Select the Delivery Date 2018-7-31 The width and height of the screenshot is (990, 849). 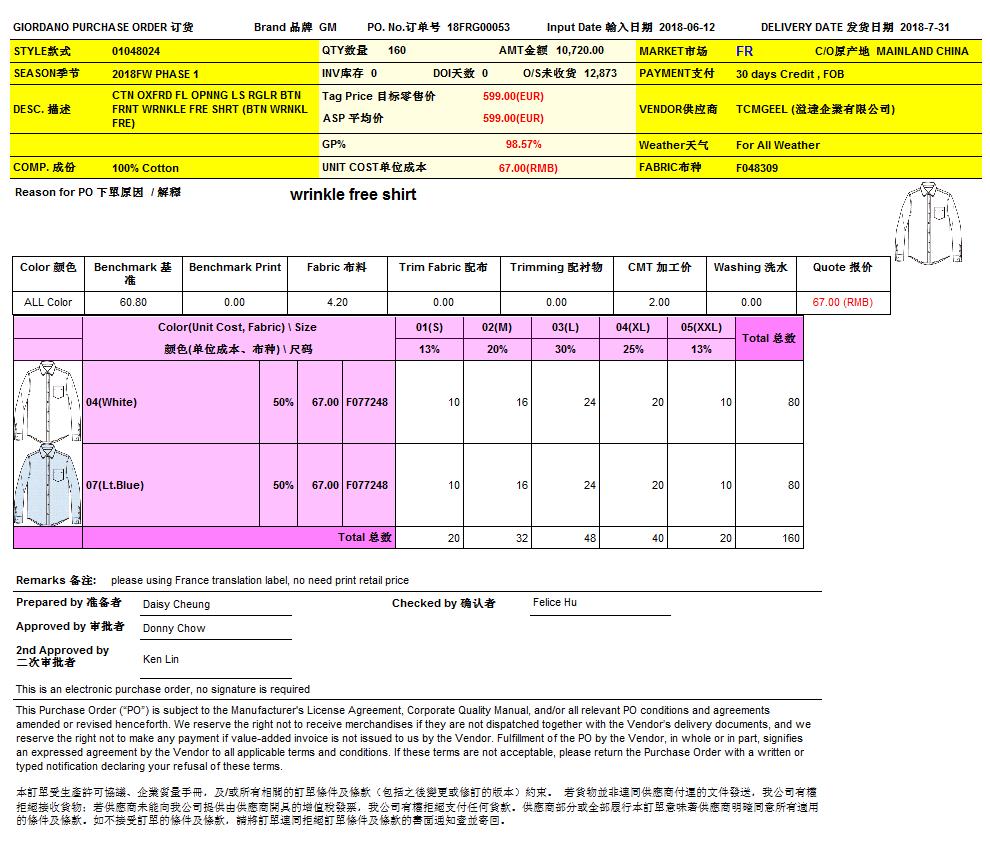click(x=926, y=28)
